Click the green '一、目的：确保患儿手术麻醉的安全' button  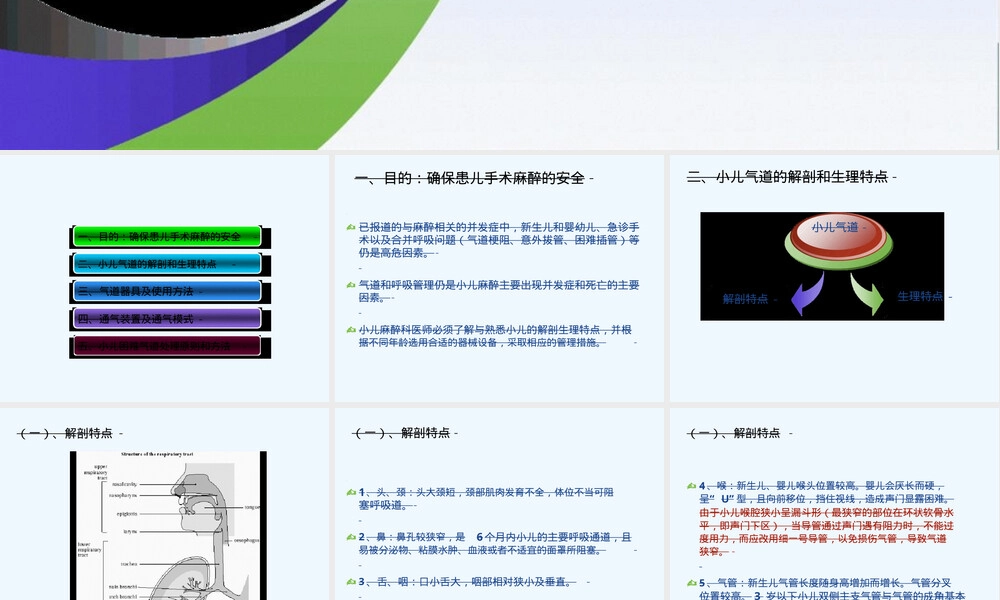click(167, 237)
